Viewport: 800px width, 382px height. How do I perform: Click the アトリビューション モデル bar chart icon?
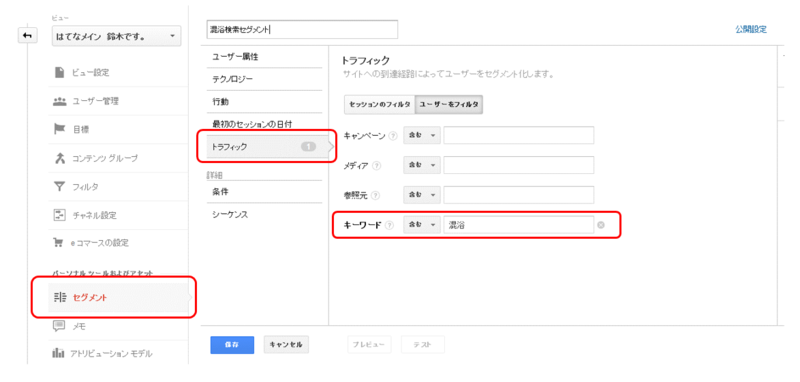coord(59,353)
